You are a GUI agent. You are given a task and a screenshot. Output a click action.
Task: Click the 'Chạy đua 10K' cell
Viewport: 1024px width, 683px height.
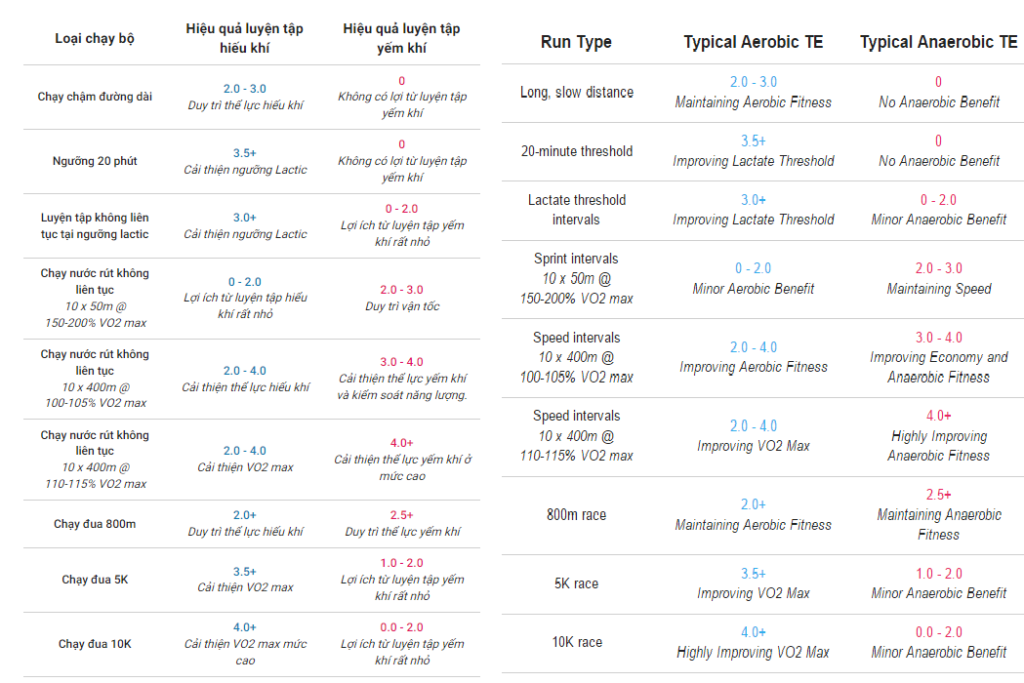click(95, 644)
